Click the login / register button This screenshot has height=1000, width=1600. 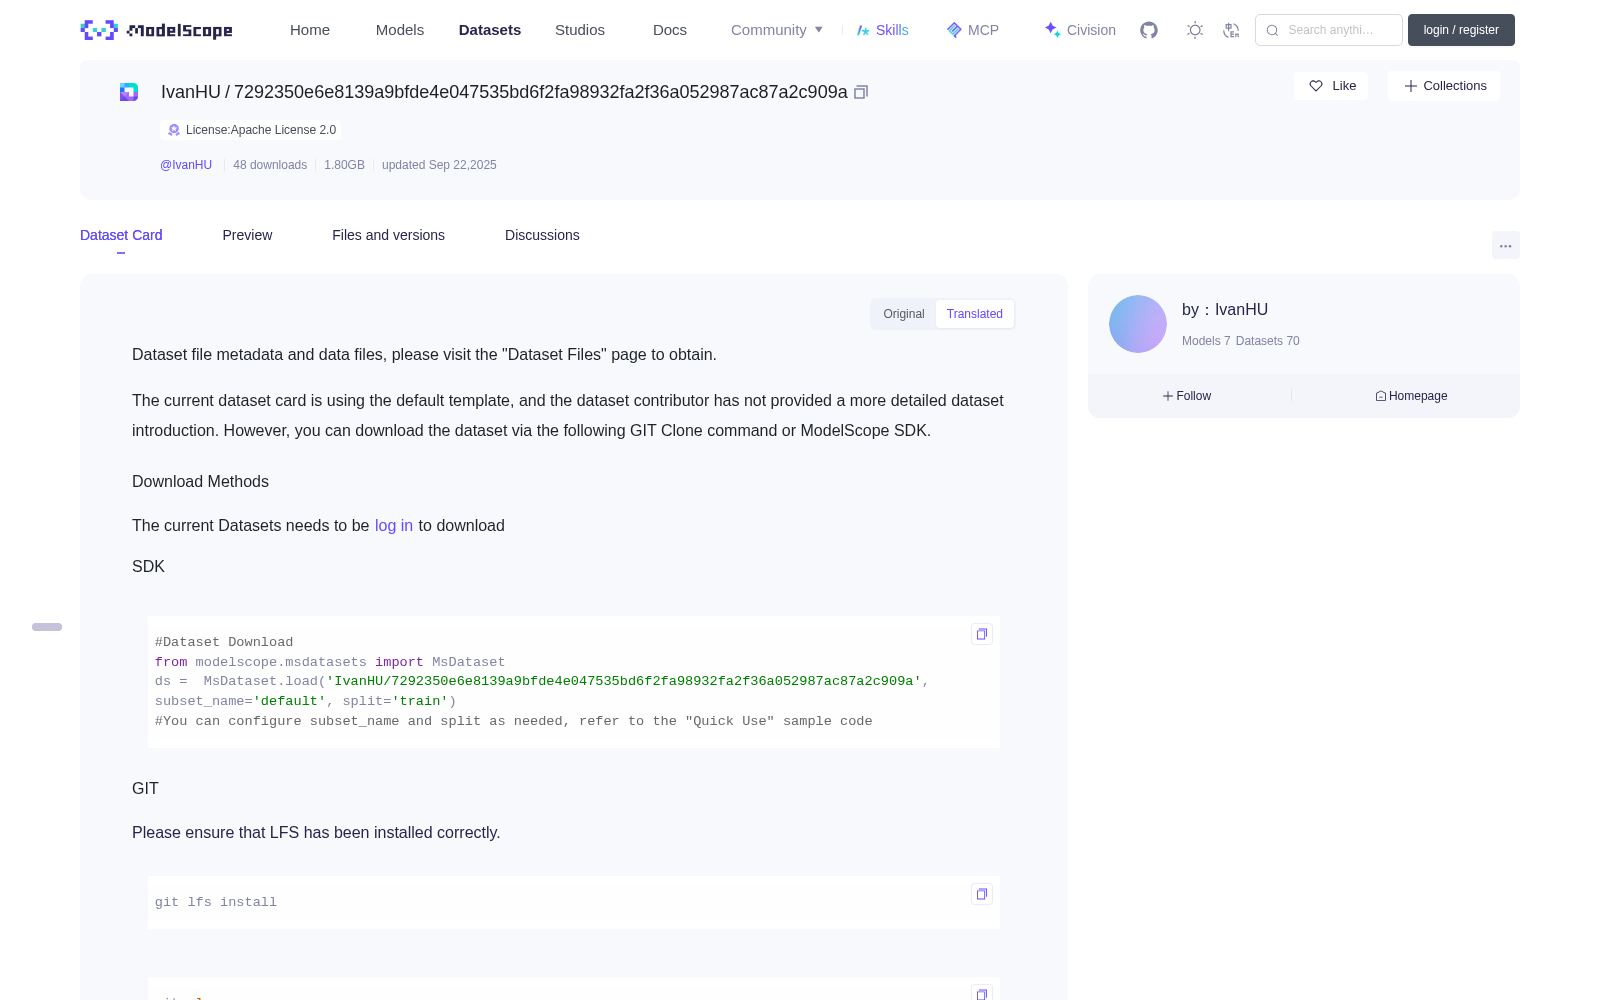click(x=1461, y=30)
